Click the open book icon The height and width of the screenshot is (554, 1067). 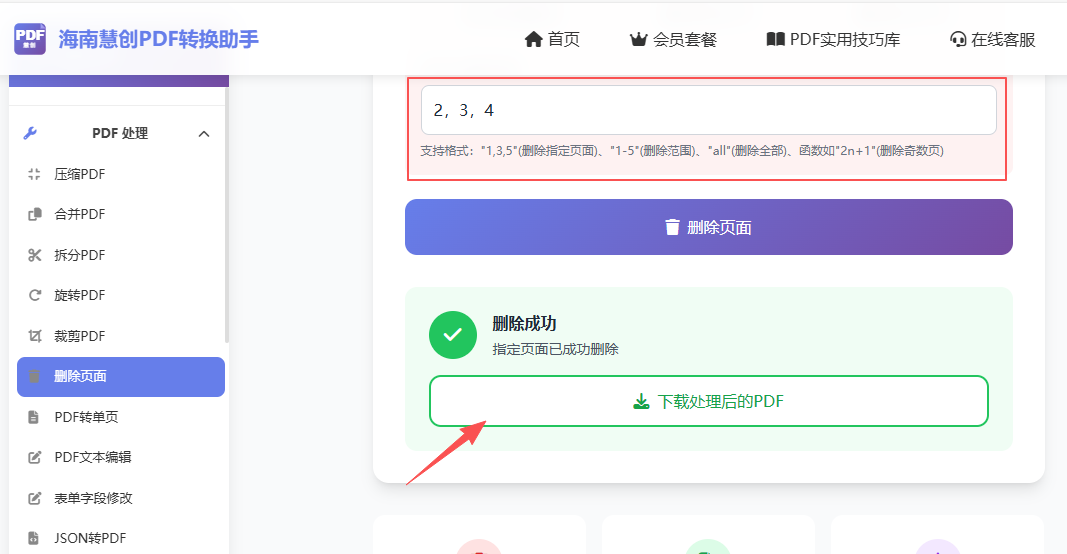pyautogui.click(x=776, y=39)
